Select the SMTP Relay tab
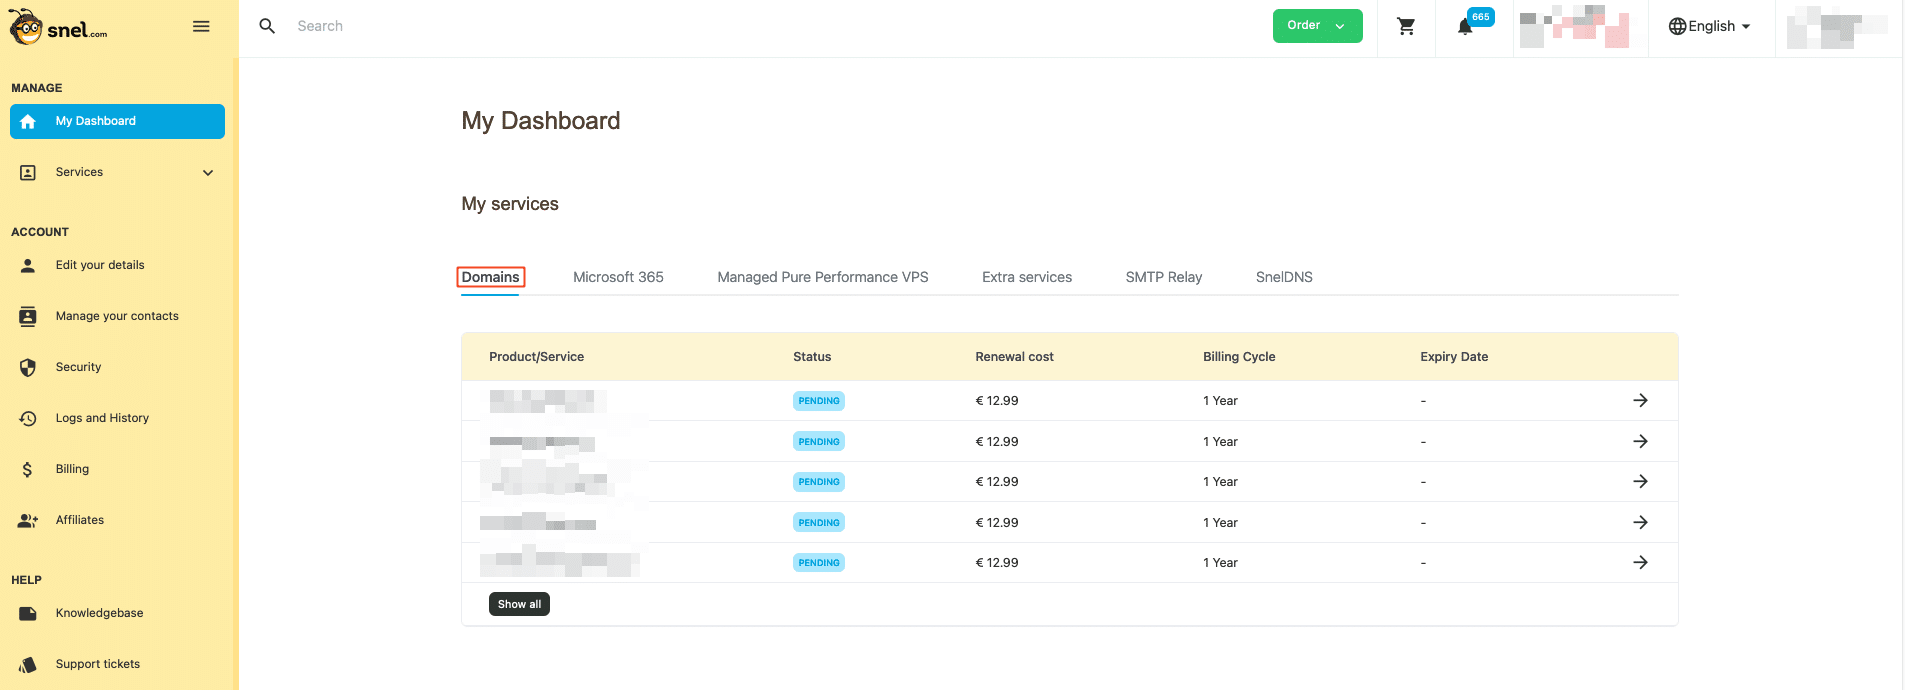Image resolution: width=1905 pixels, height=690 pixels. pyautogui.click(x=1163, y=277)
